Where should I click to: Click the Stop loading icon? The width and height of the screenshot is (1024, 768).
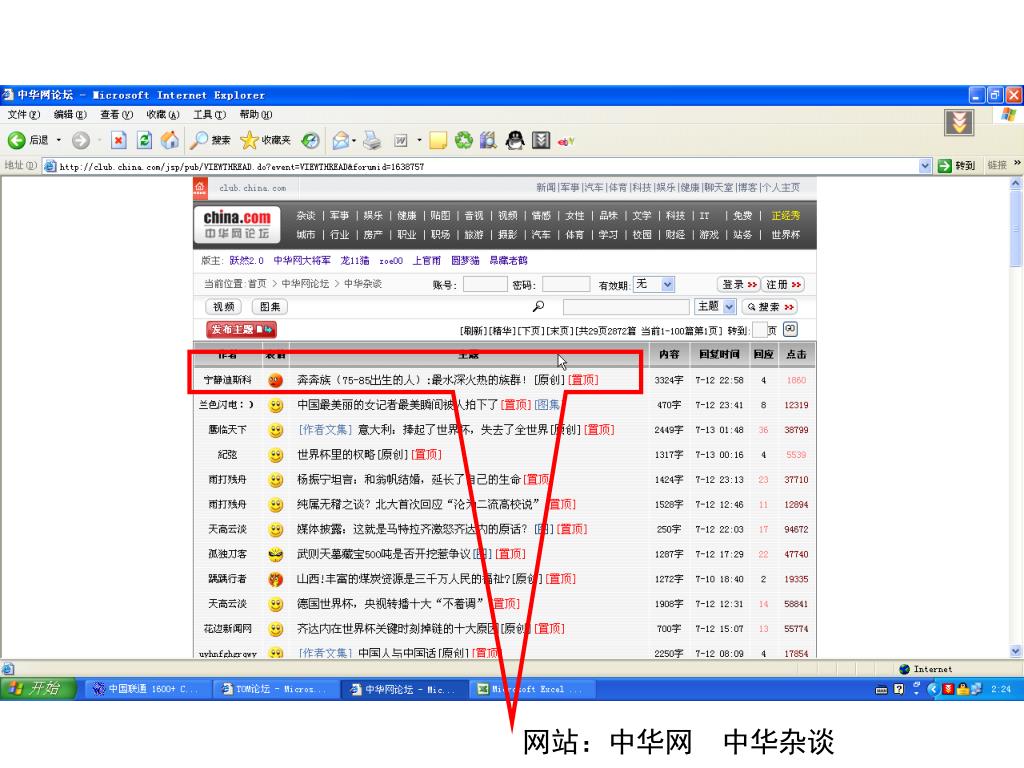pos(118,140)
